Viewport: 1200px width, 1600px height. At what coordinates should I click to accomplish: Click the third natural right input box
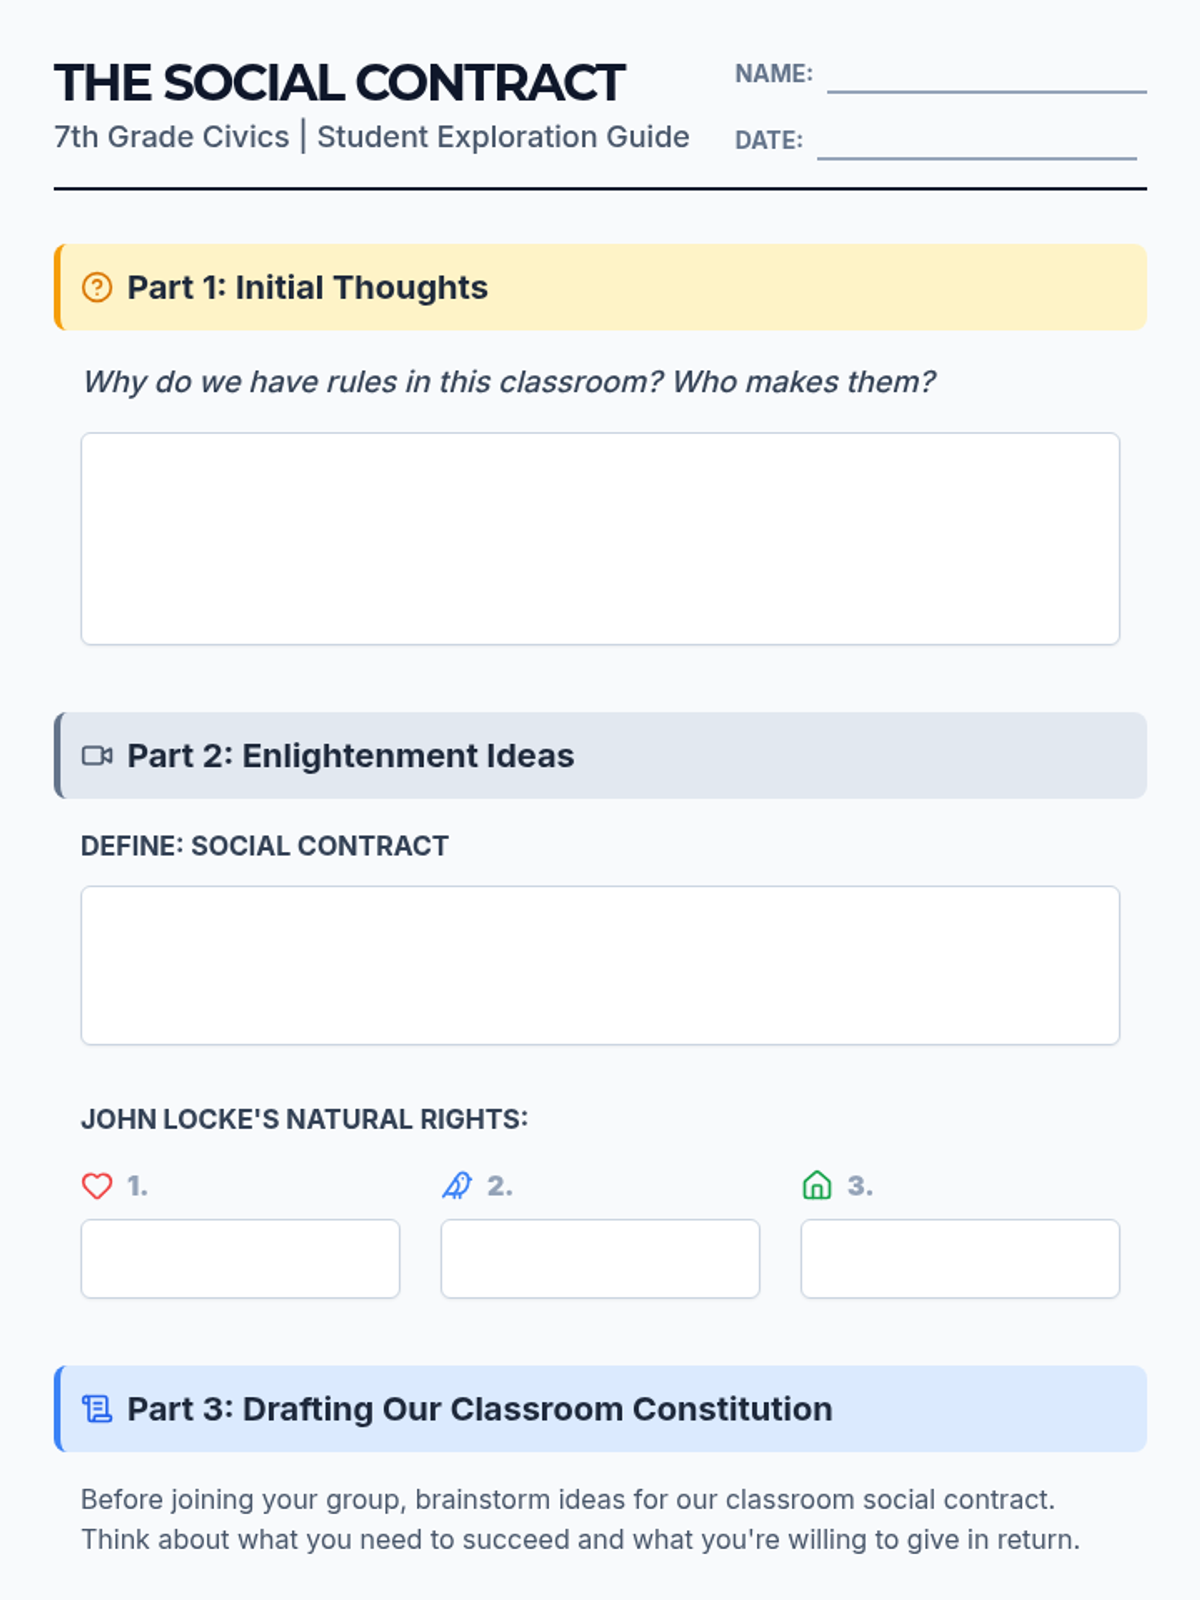[960, 1259]
